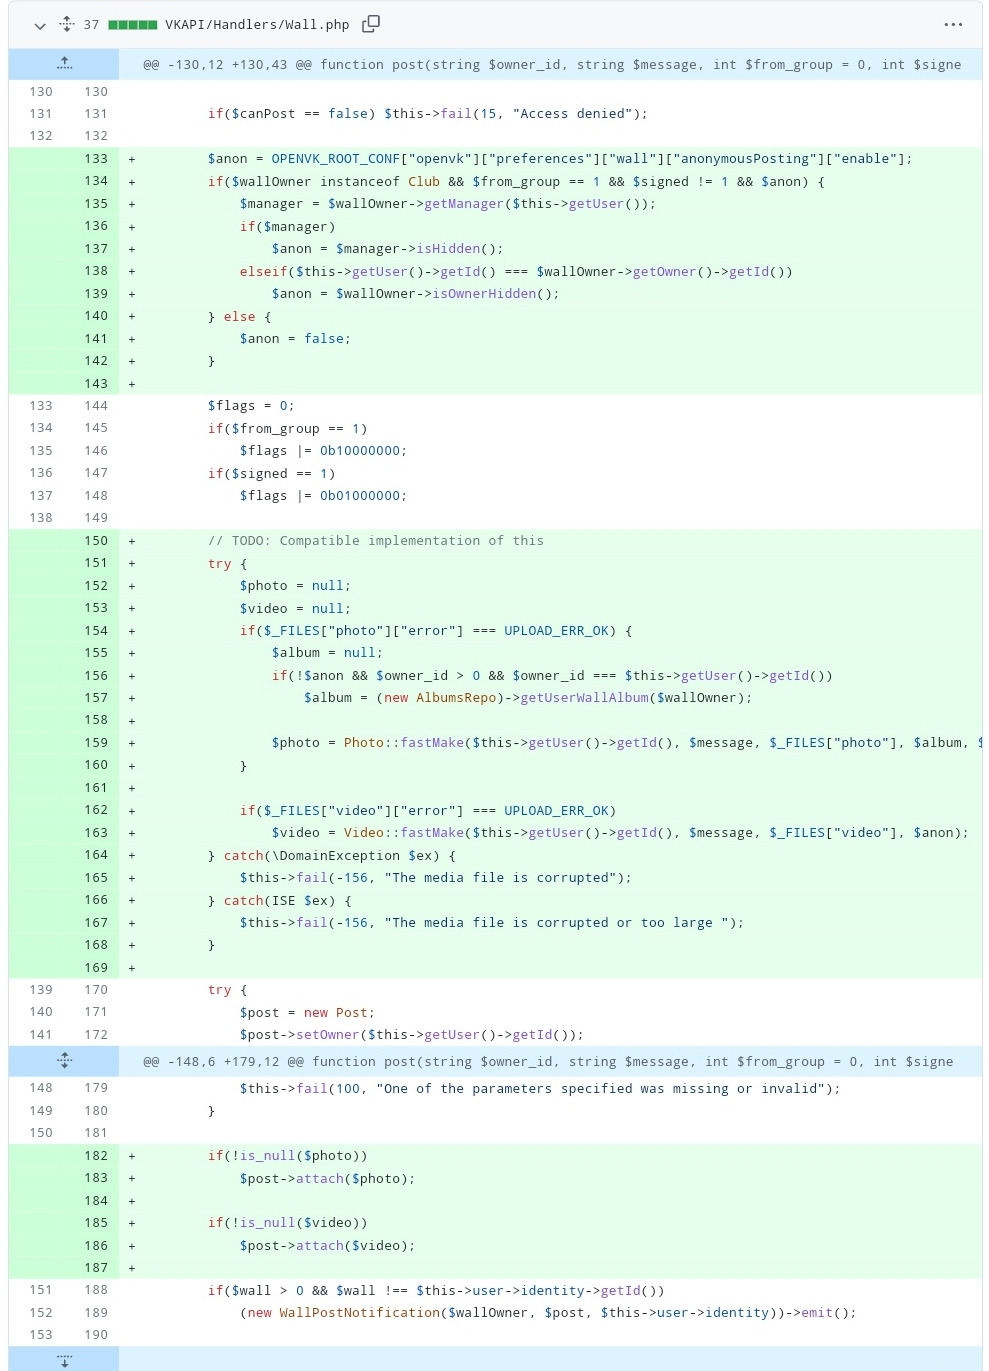The image size is (989, 1371).
Task: Select line number 139 beside isOwnerHidden()
Action: [x=96, y=293]
